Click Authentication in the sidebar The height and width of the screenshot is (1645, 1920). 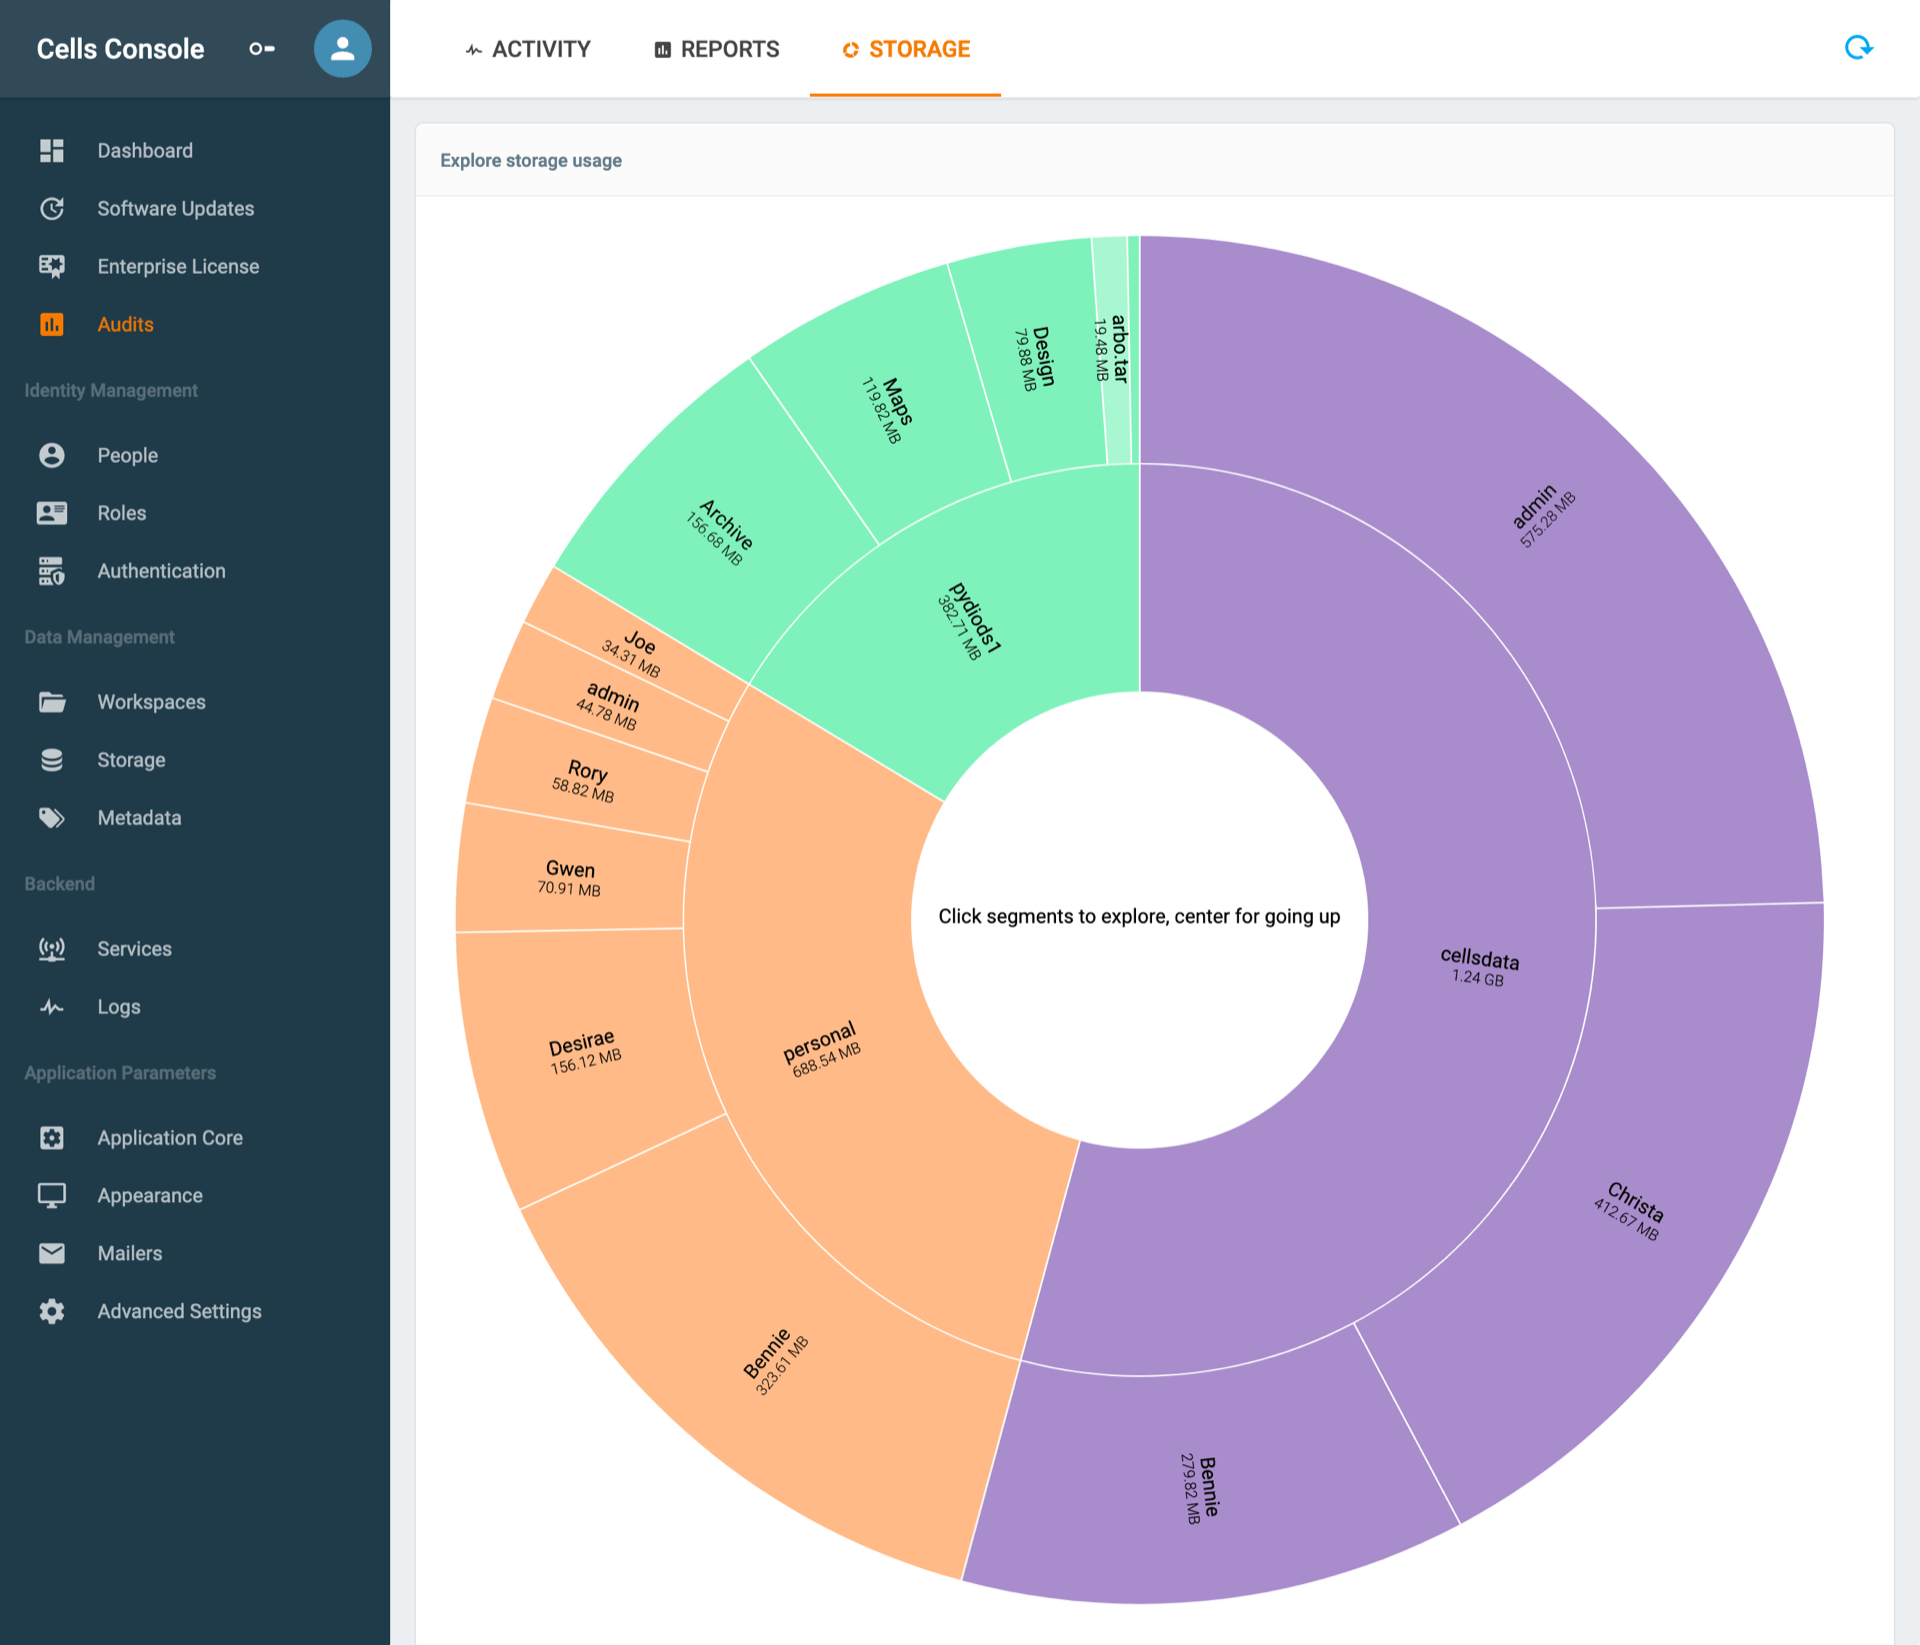point(161,571)
